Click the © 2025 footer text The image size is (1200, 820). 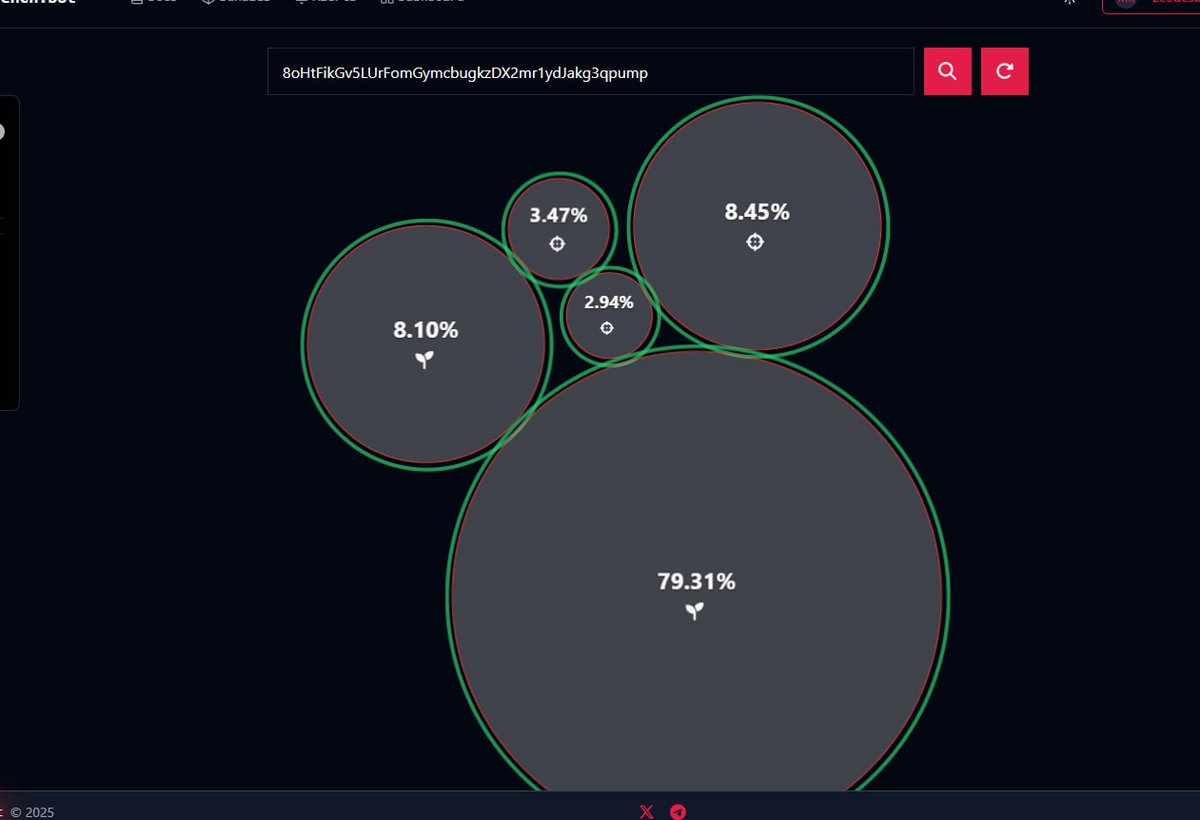(31, 812)
